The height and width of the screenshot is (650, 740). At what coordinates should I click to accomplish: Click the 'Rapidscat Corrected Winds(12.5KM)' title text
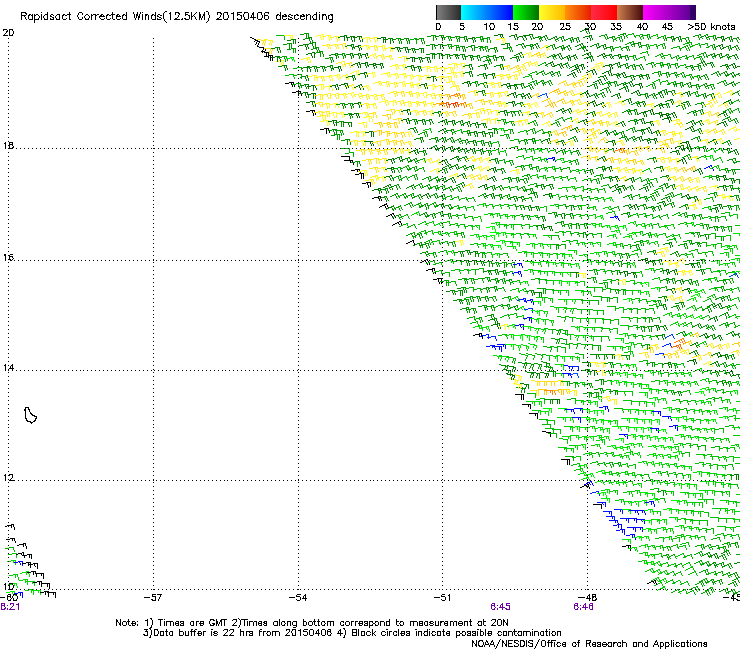pos(115,17)
